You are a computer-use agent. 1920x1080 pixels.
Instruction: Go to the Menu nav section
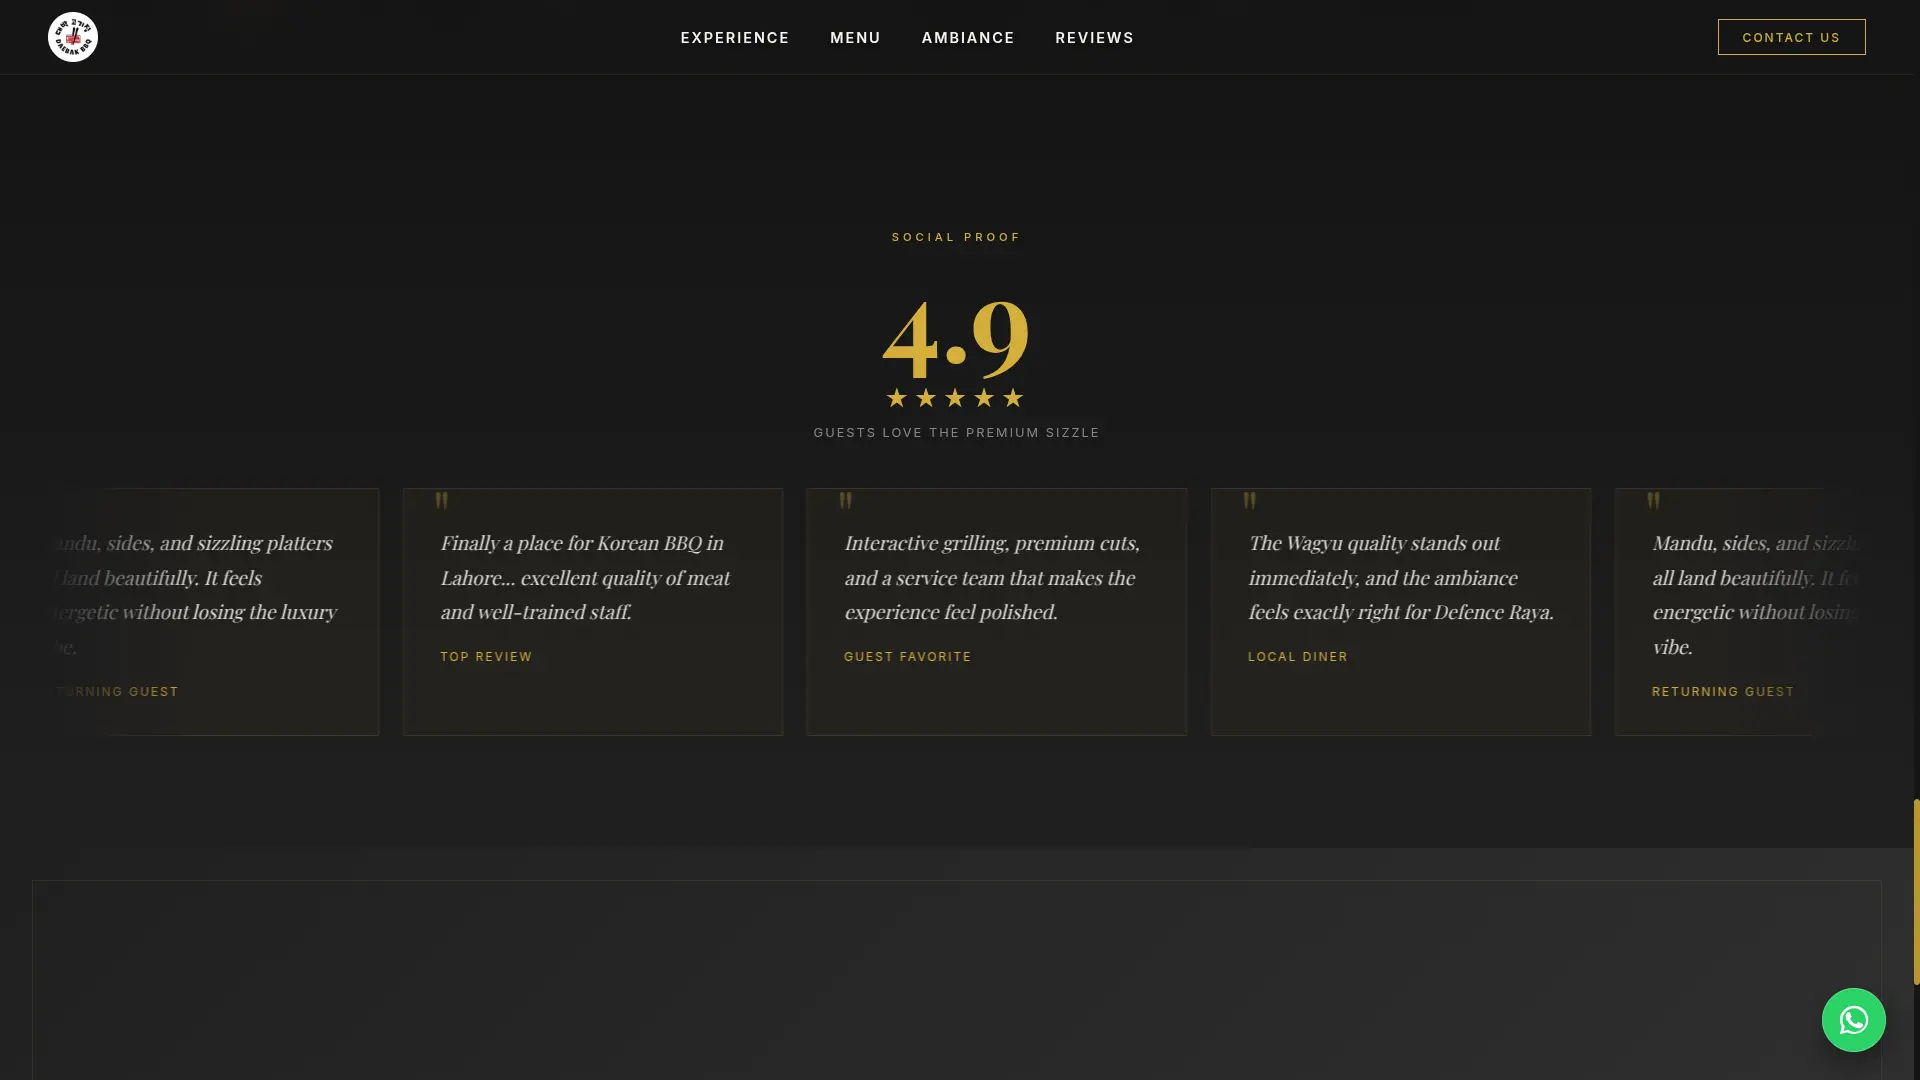point(855,38)
